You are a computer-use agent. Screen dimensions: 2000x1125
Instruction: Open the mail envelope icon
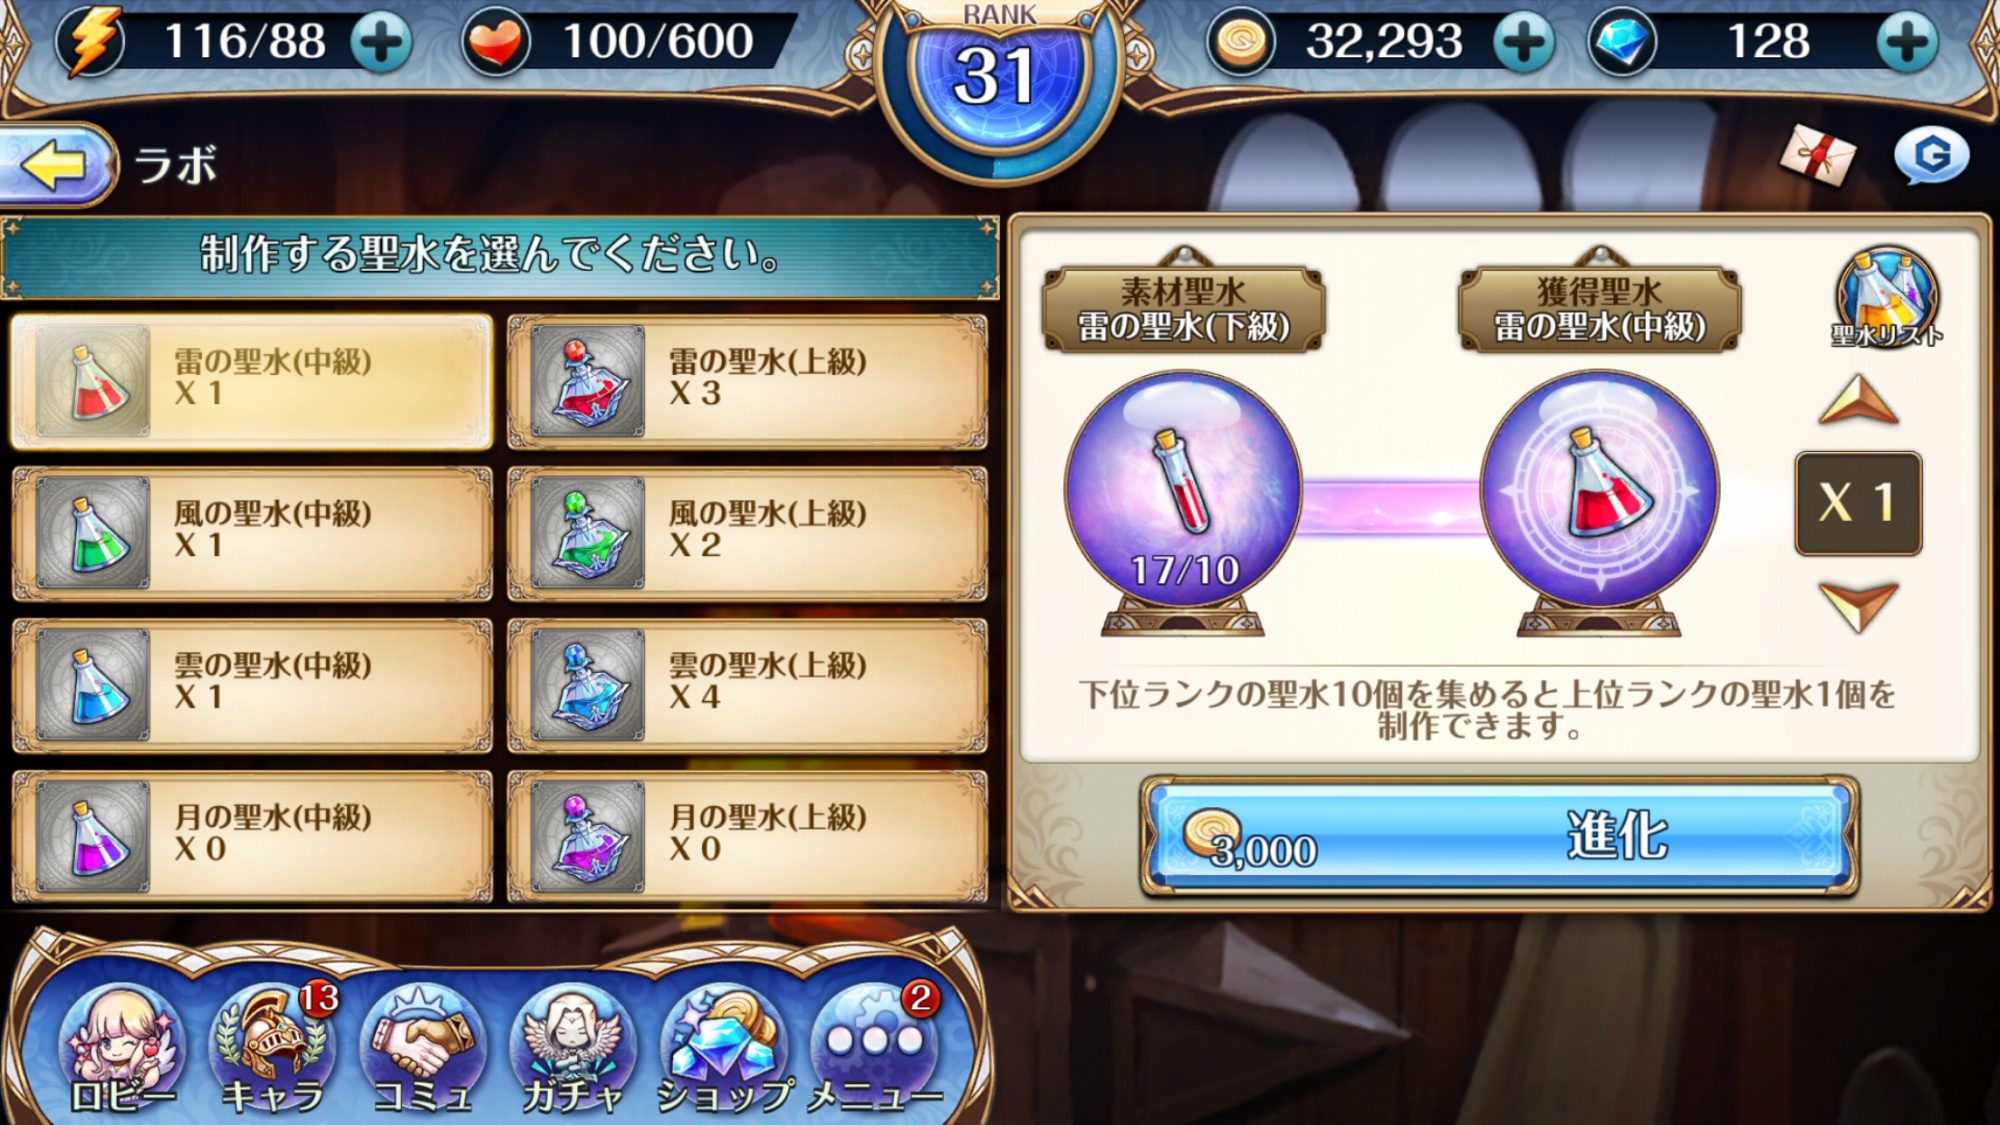pyautogui.click(x=1817, y=155)
